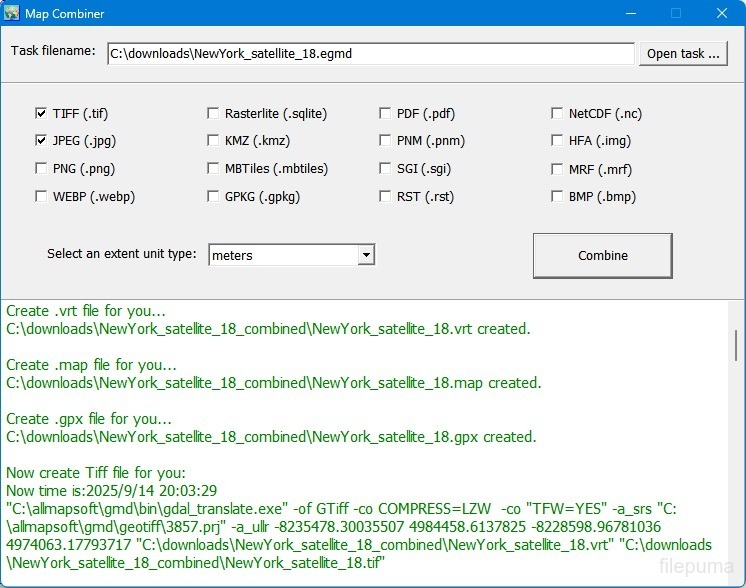The image size is (746, 588).
Task: Enable WEBP (.webp) output checkbox
Action: point(41,197)
